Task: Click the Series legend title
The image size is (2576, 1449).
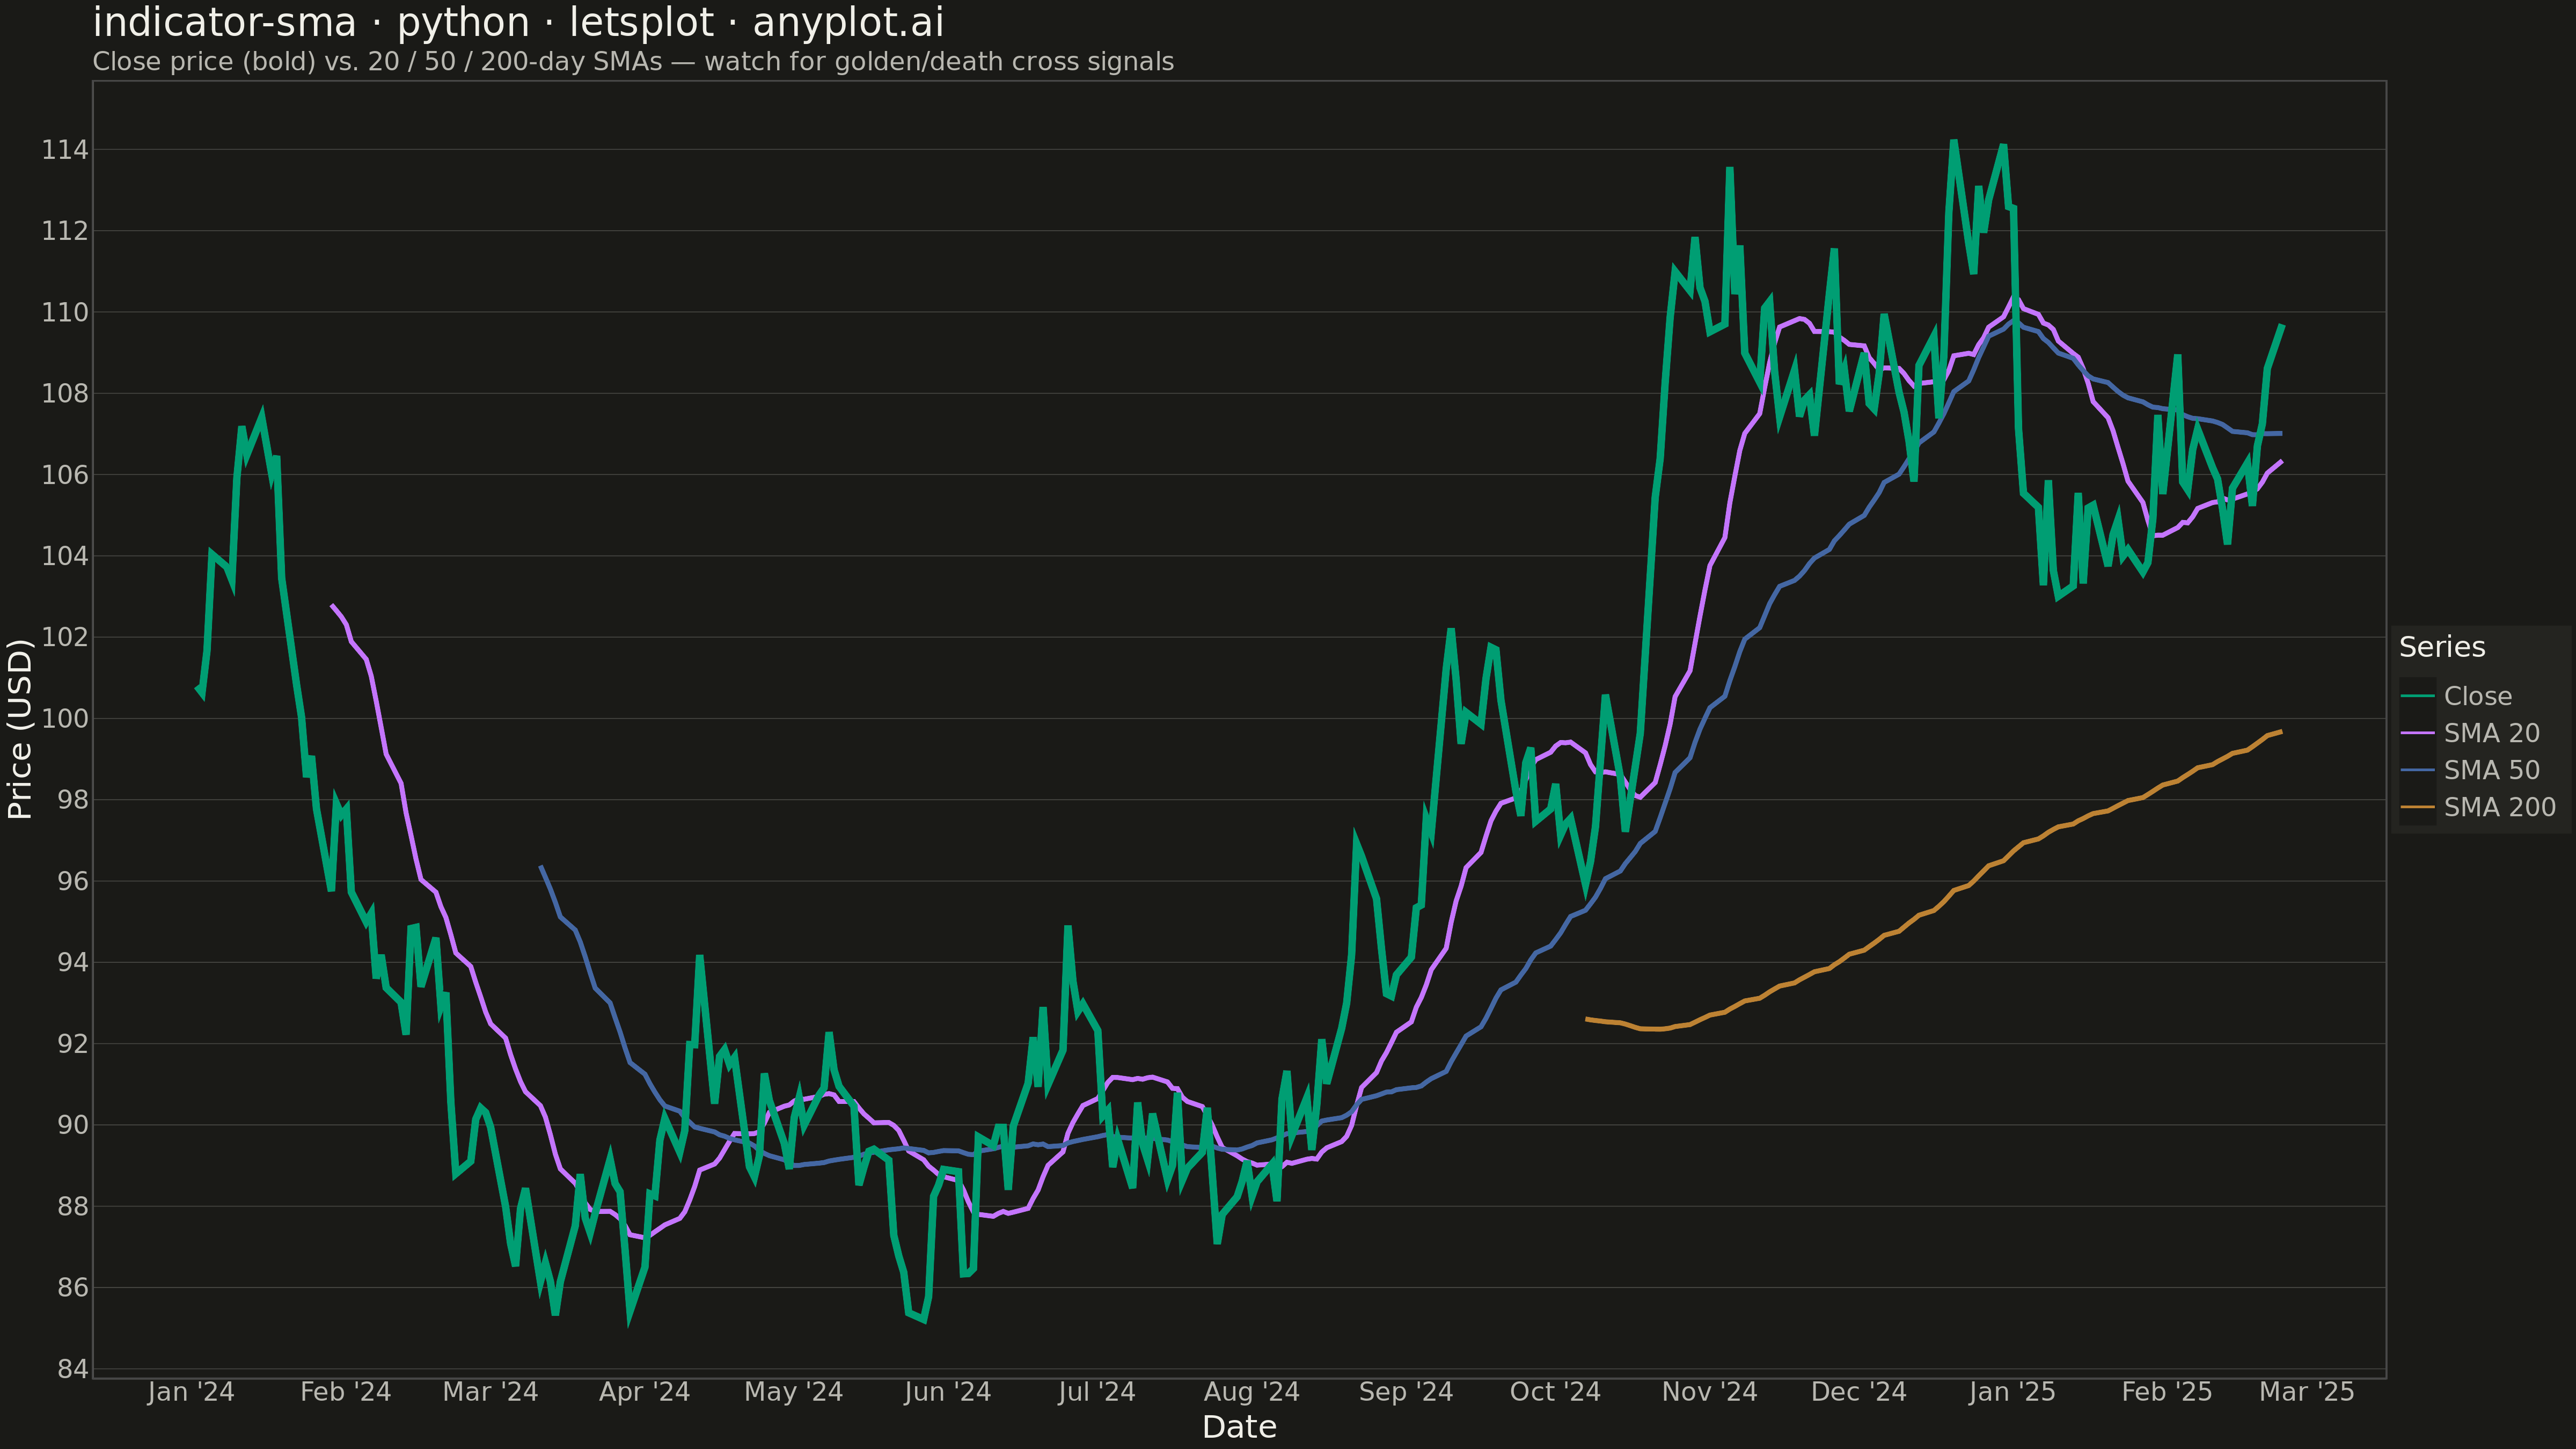Action: (x=2442, y=647)
